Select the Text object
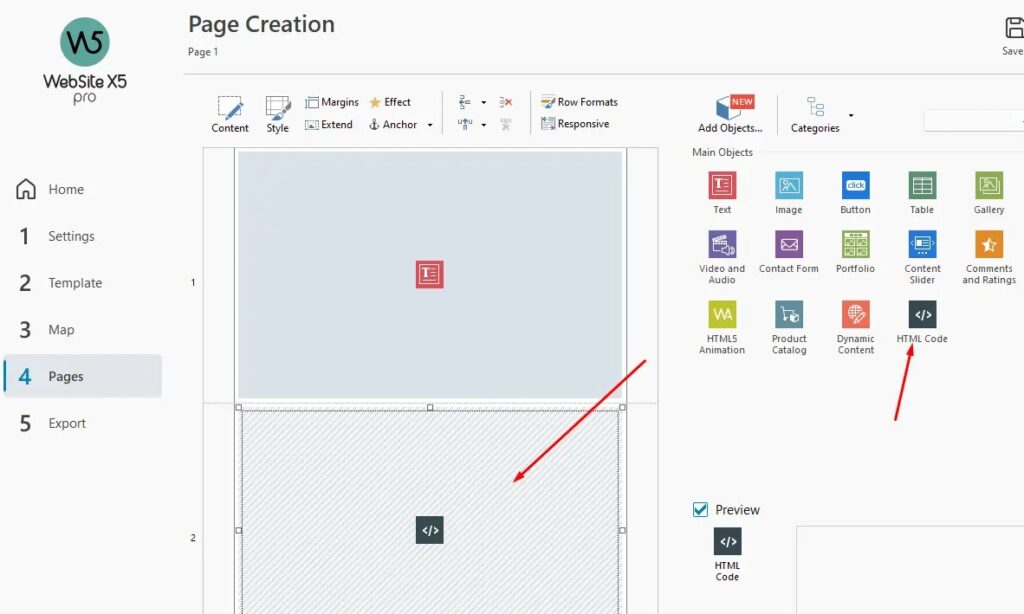The height and width of the screenshot is (614, 1024). [722, 193]
